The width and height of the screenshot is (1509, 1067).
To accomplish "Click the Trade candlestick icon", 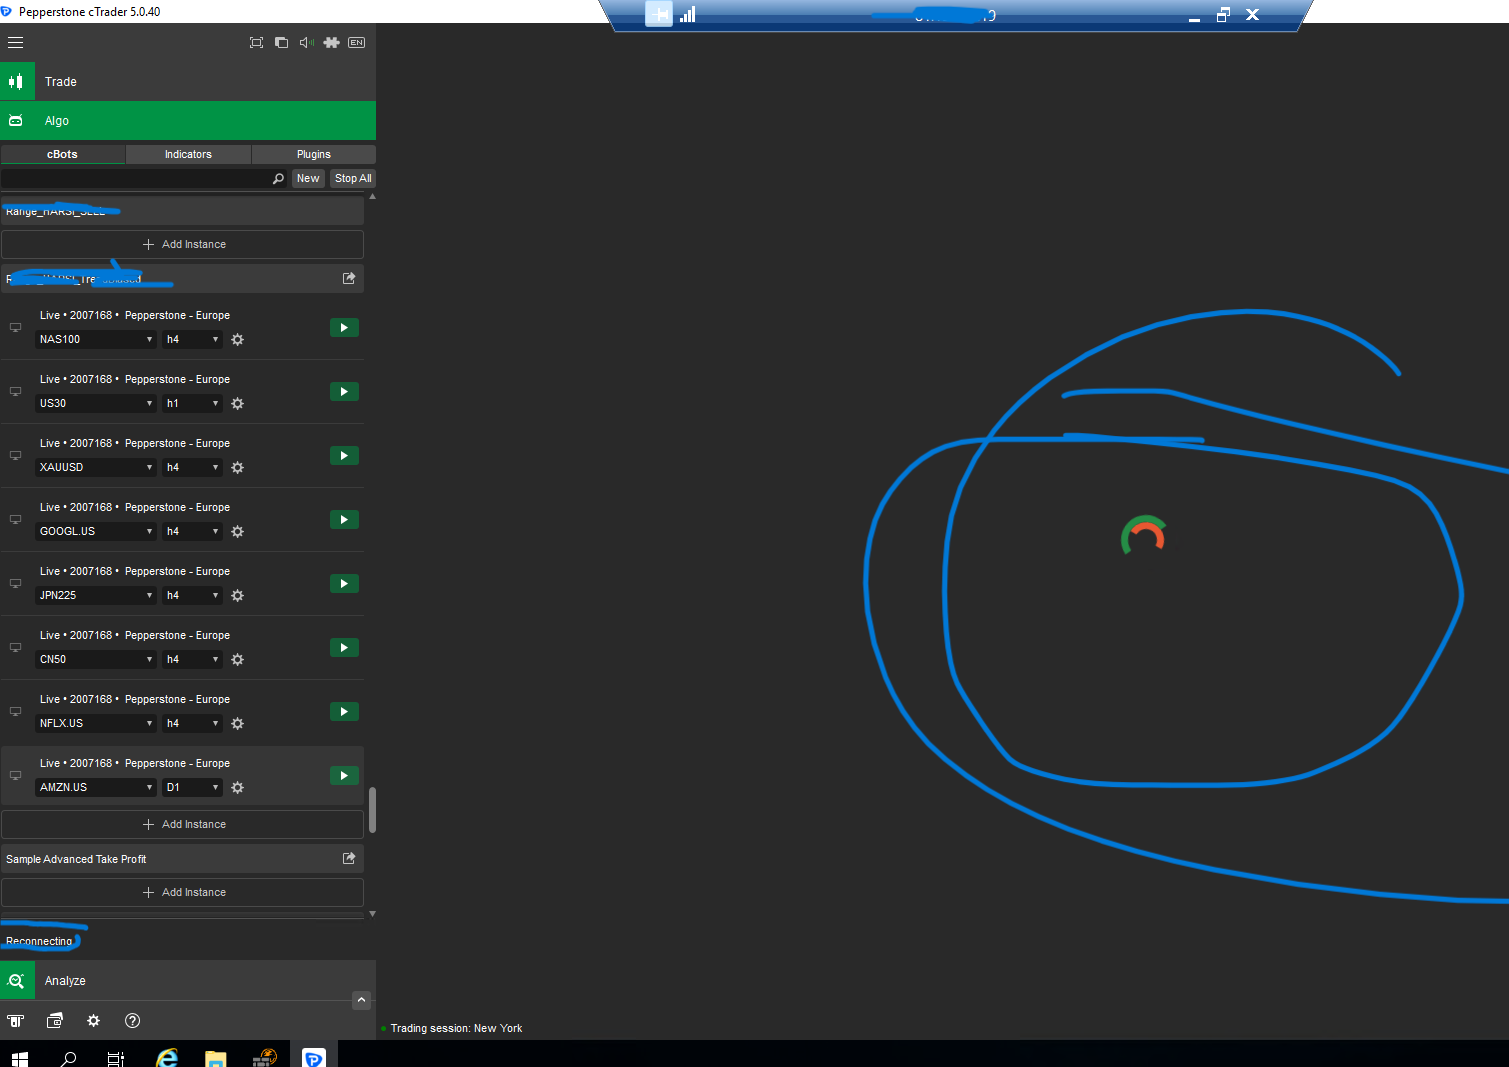I will [17, 82].
